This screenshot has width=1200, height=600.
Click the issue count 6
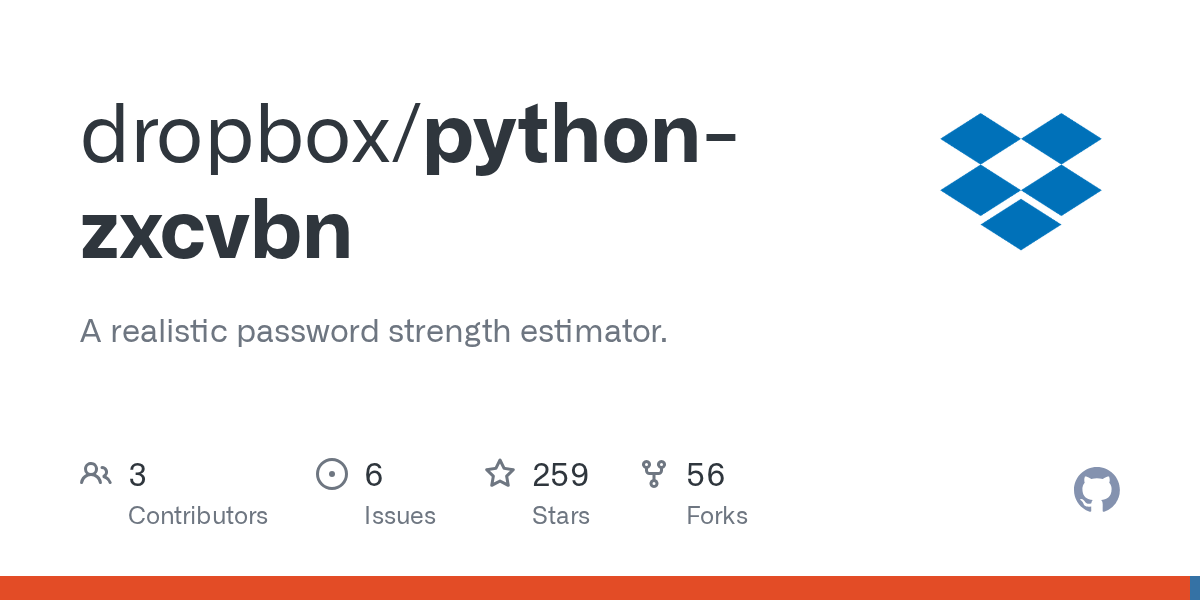(374, 474)
